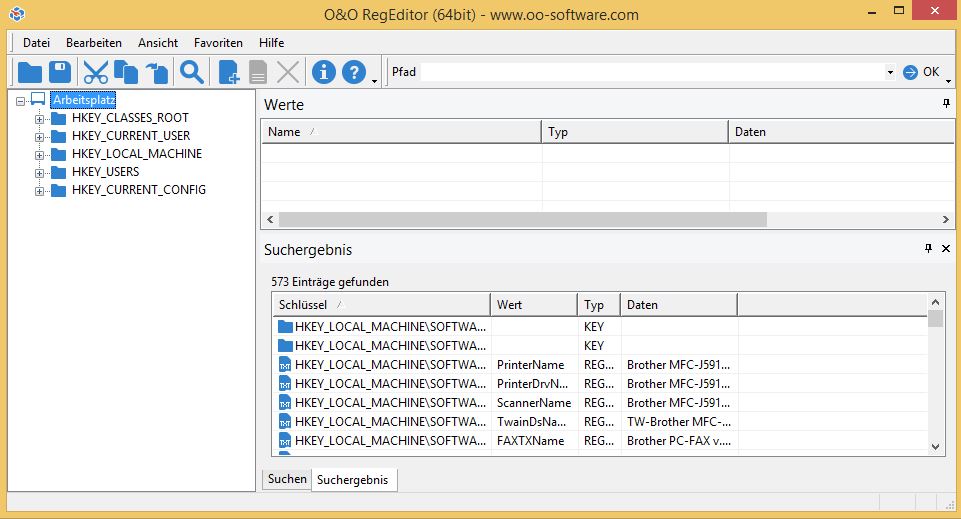Click the PrinterName row value icon
Image resolution: width=961 pixels, height=519 pixels.
click(285, 365)
